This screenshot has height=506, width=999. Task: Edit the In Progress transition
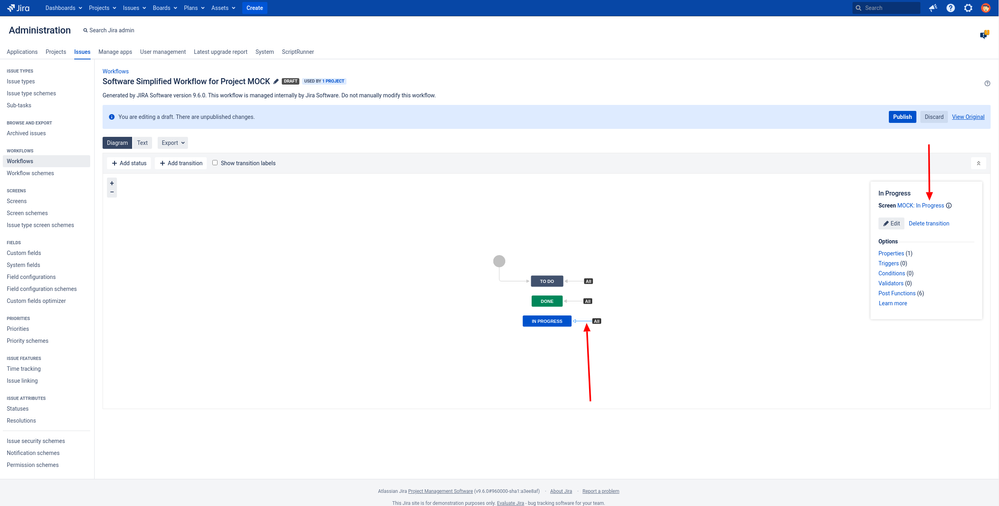[x=891, y=224]
